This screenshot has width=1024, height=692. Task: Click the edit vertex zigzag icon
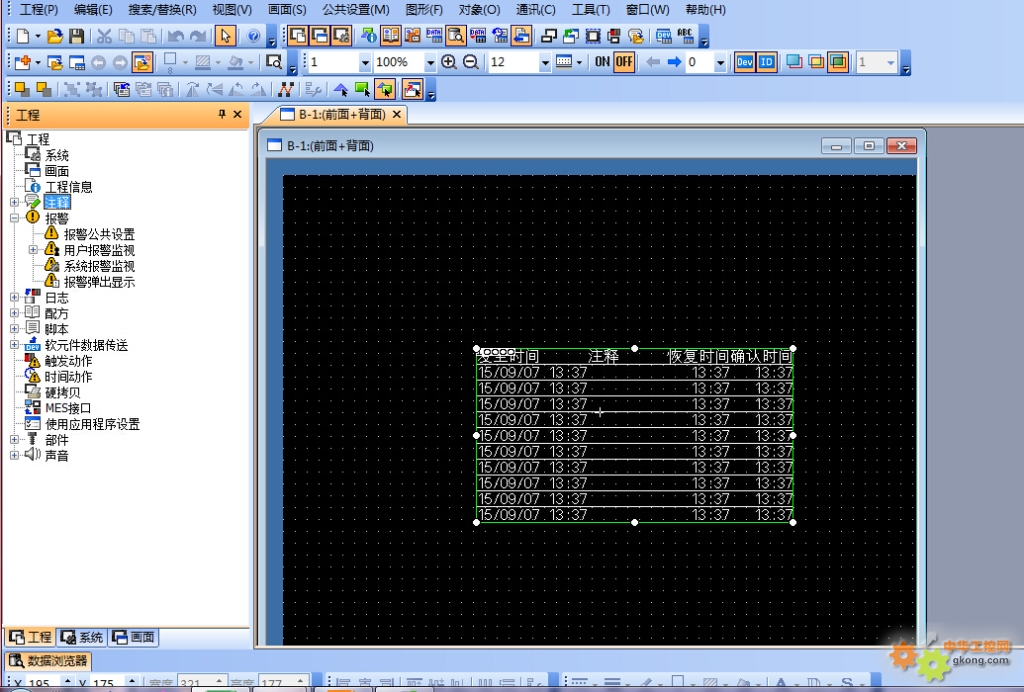tap(285, 89)
